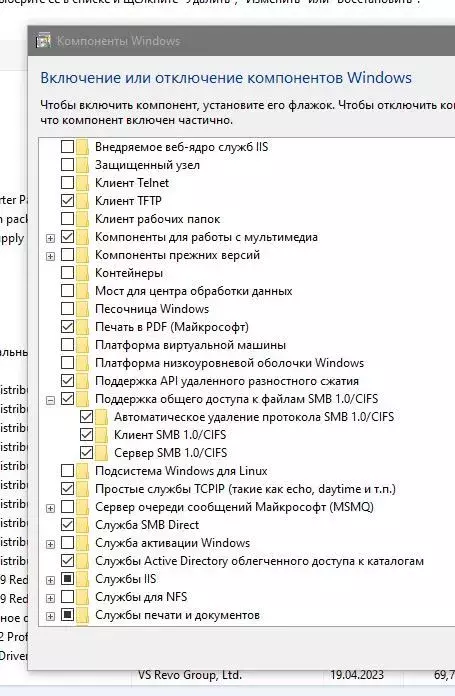Viewport: 455px width, 696px height.
Task: Enable the Клиент Telnet checkbox
Action: (67, 182)
